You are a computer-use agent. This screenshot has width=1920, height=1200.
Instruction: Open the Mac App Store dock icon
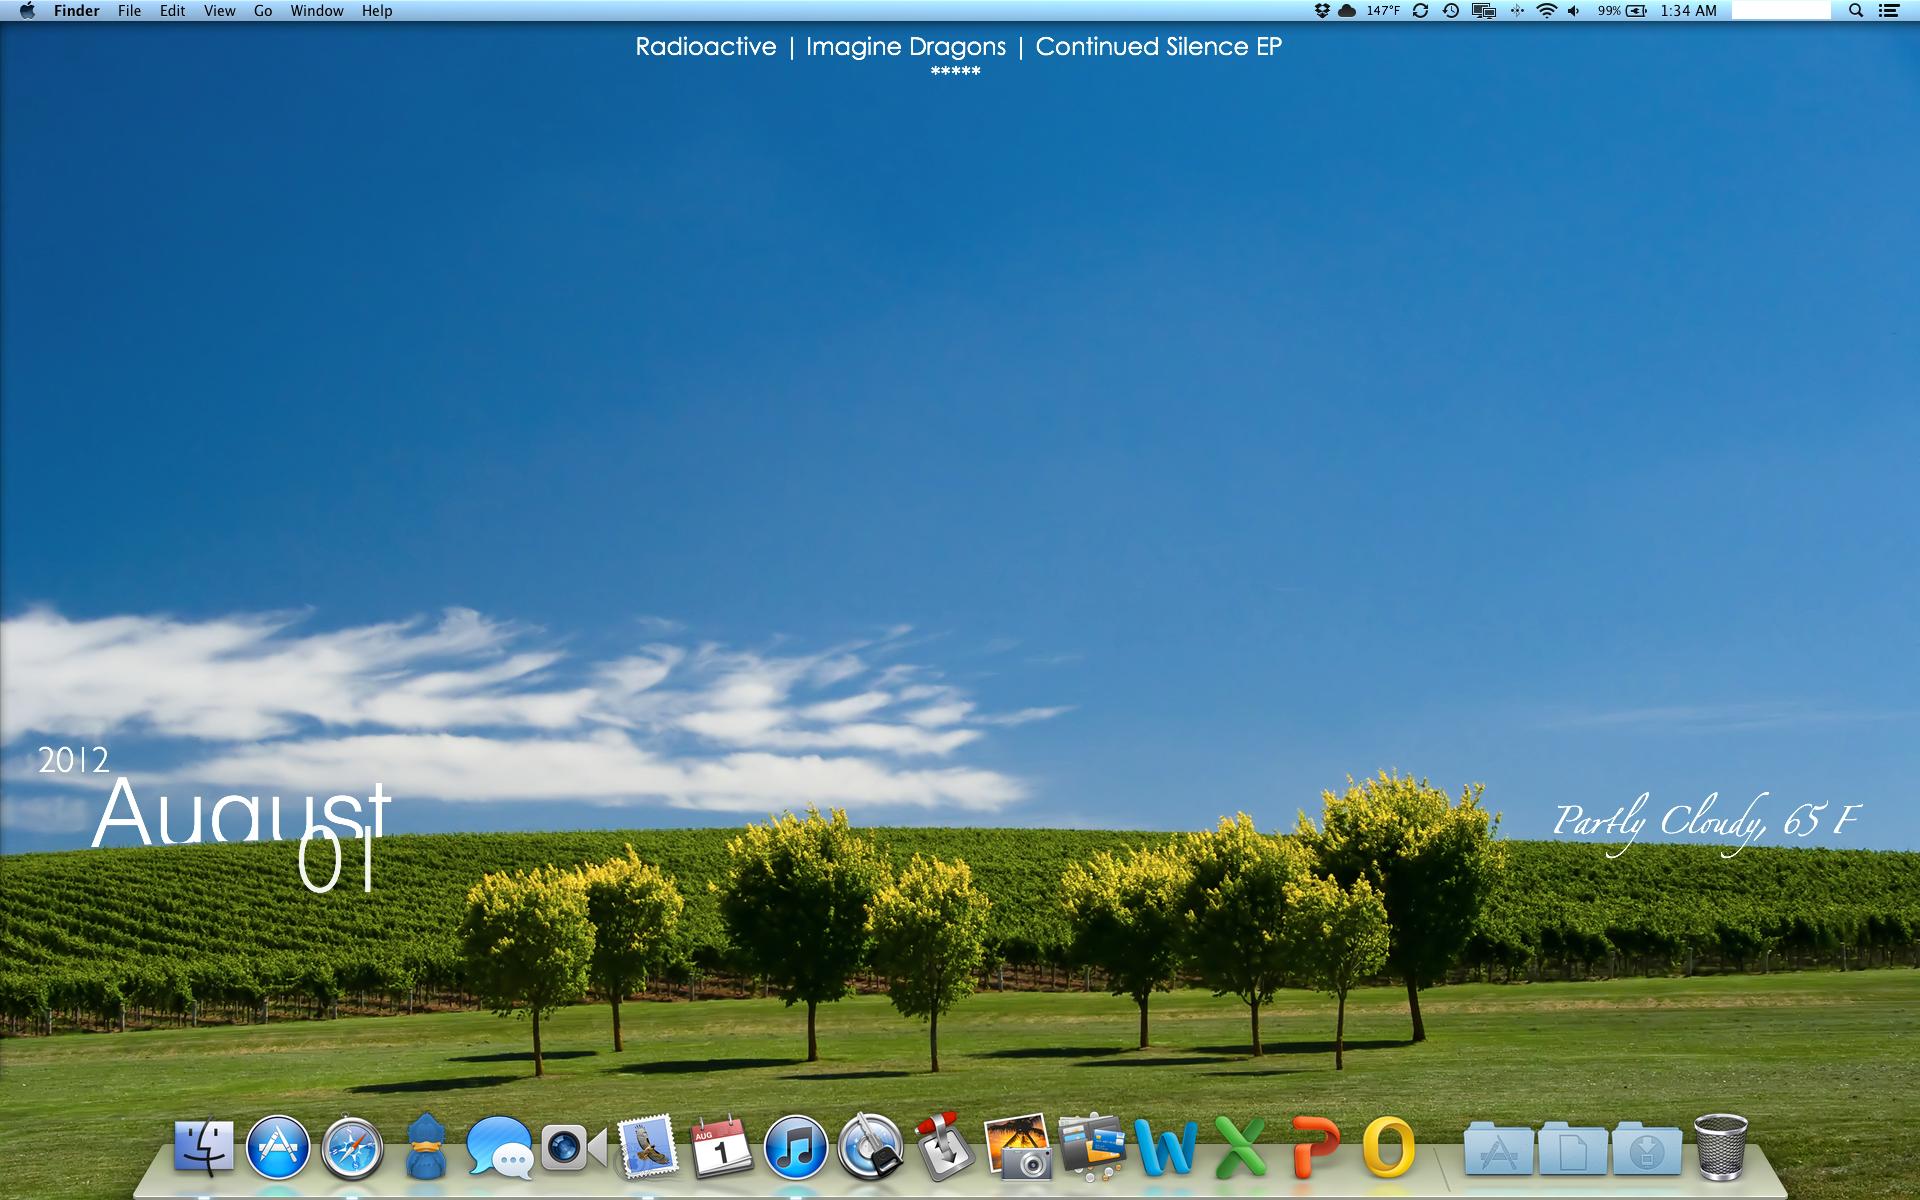coord(278,1148)
